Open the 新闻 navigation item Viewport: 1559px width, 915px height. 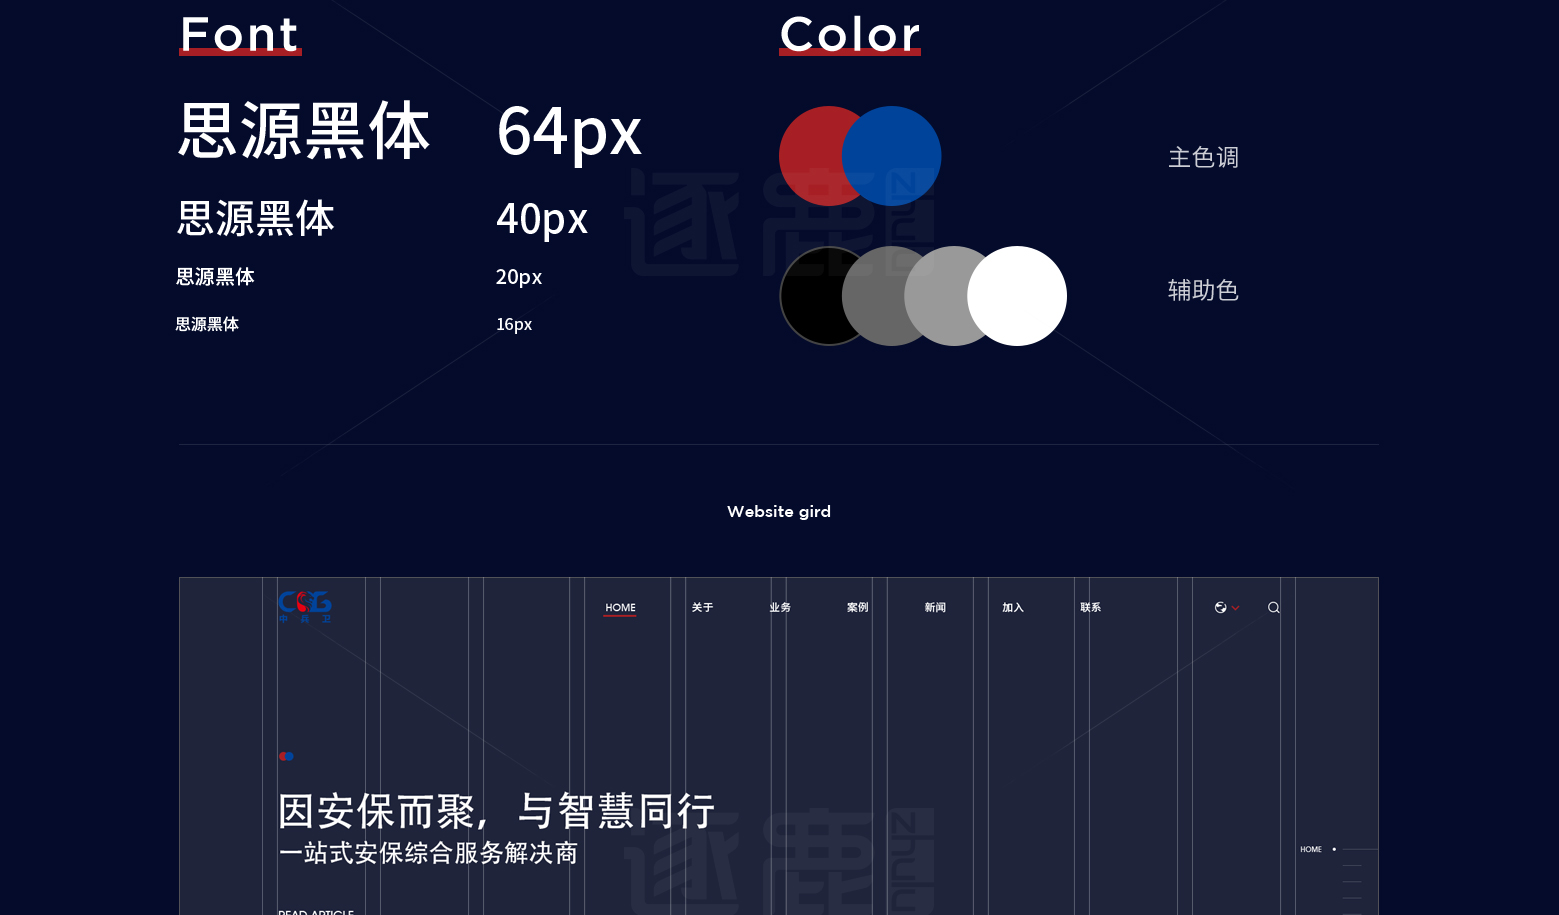(935, 607)
